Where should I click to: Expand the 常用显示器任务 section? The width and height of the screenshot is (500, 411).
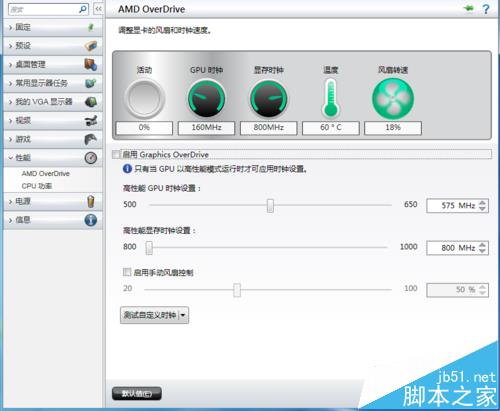pyautogui.click(x=10, y=83)
